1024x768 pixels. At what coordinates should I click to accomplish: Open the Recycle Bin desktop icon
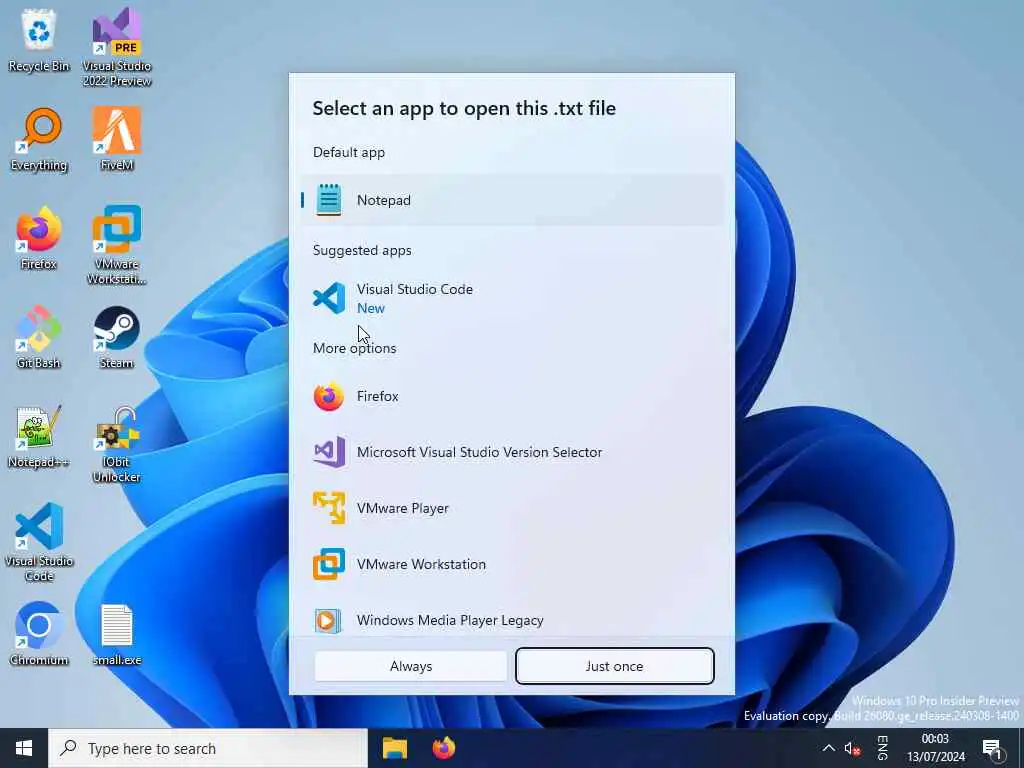[x=39, y=42]
